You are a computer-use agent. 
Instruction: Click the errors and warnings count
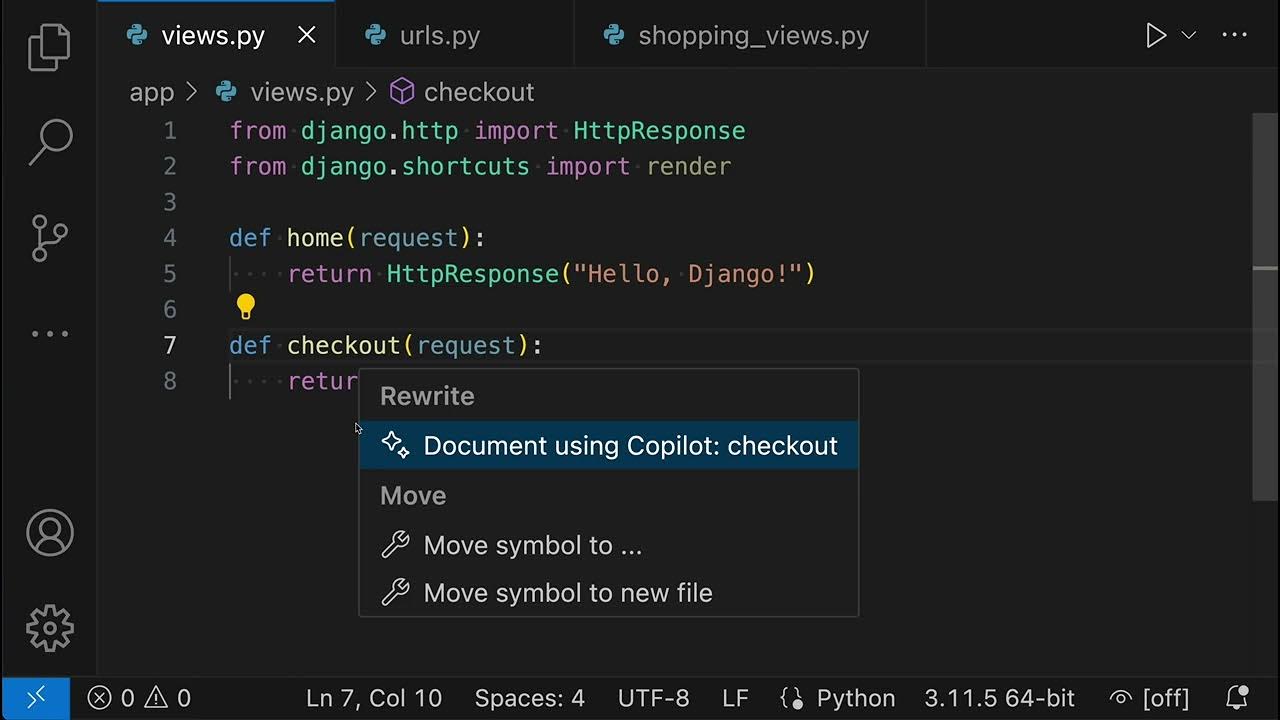(x=139, y=697)
